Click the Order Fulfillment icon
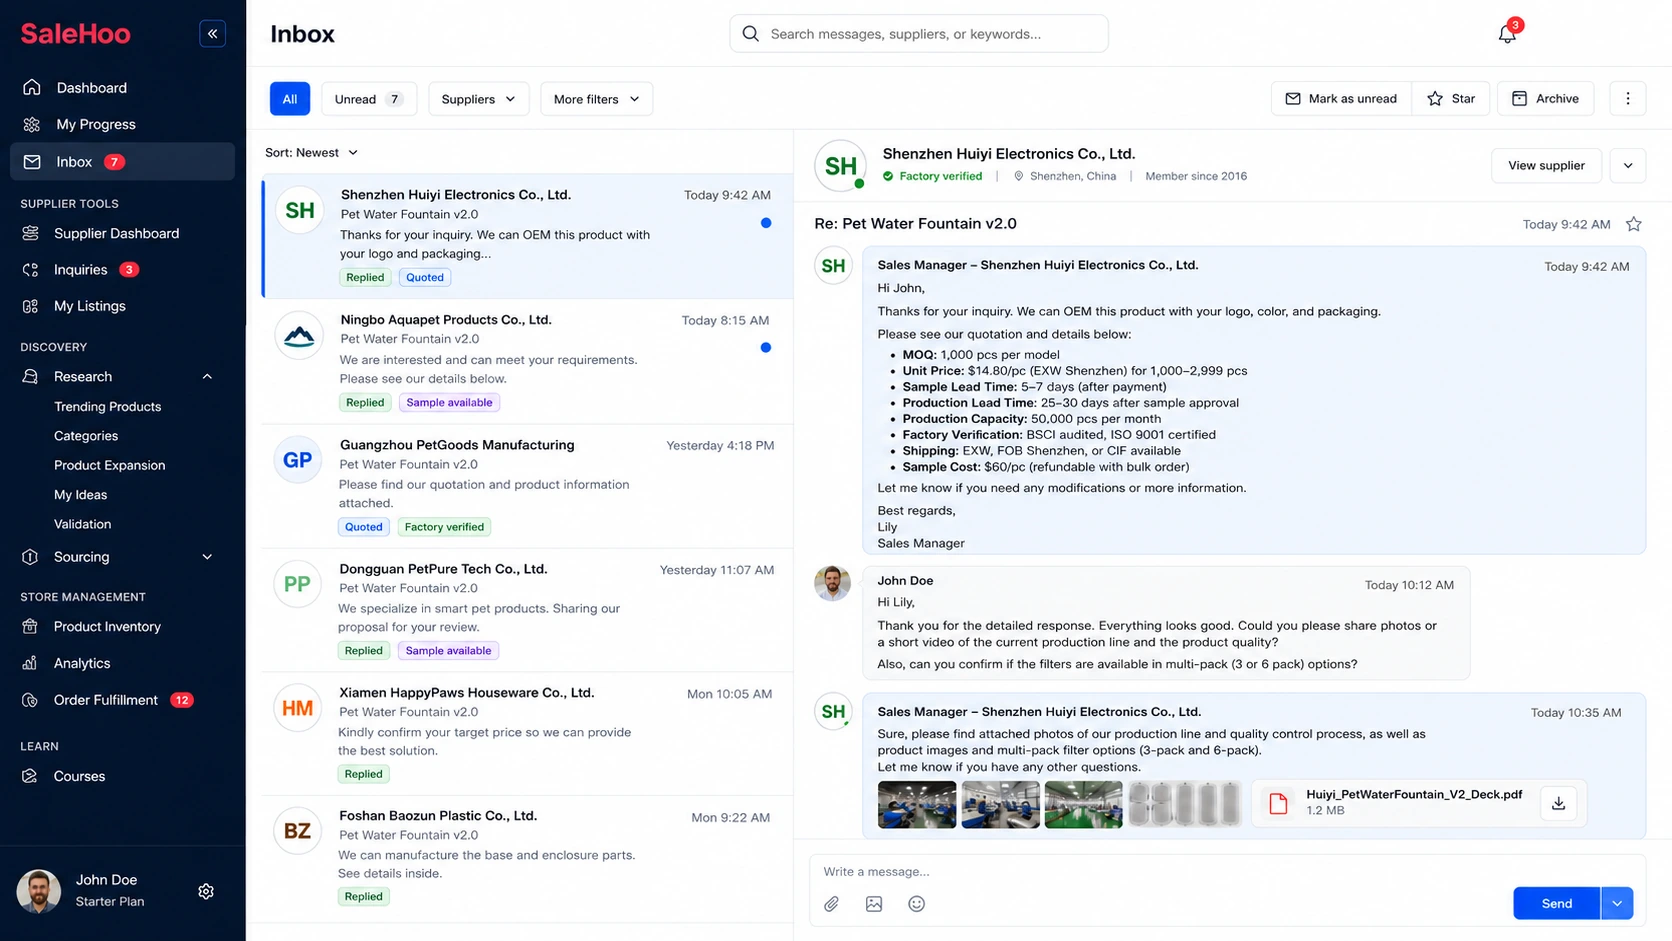The image size is (1672, 941). click(30, 700)
